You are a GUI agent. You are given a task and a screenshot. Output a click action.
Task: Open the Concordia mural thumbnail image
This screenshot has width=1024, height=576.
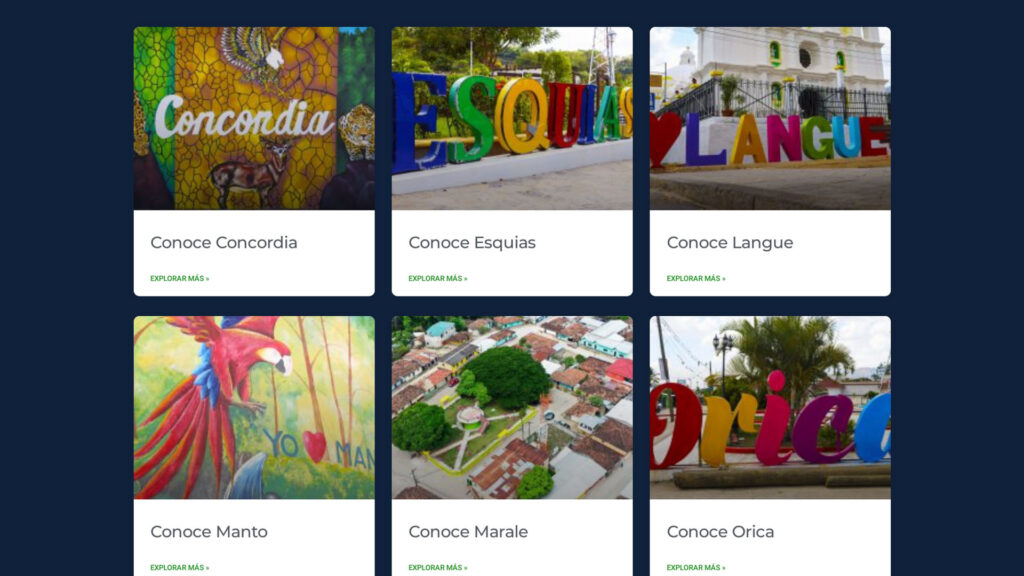click(254, 118)
